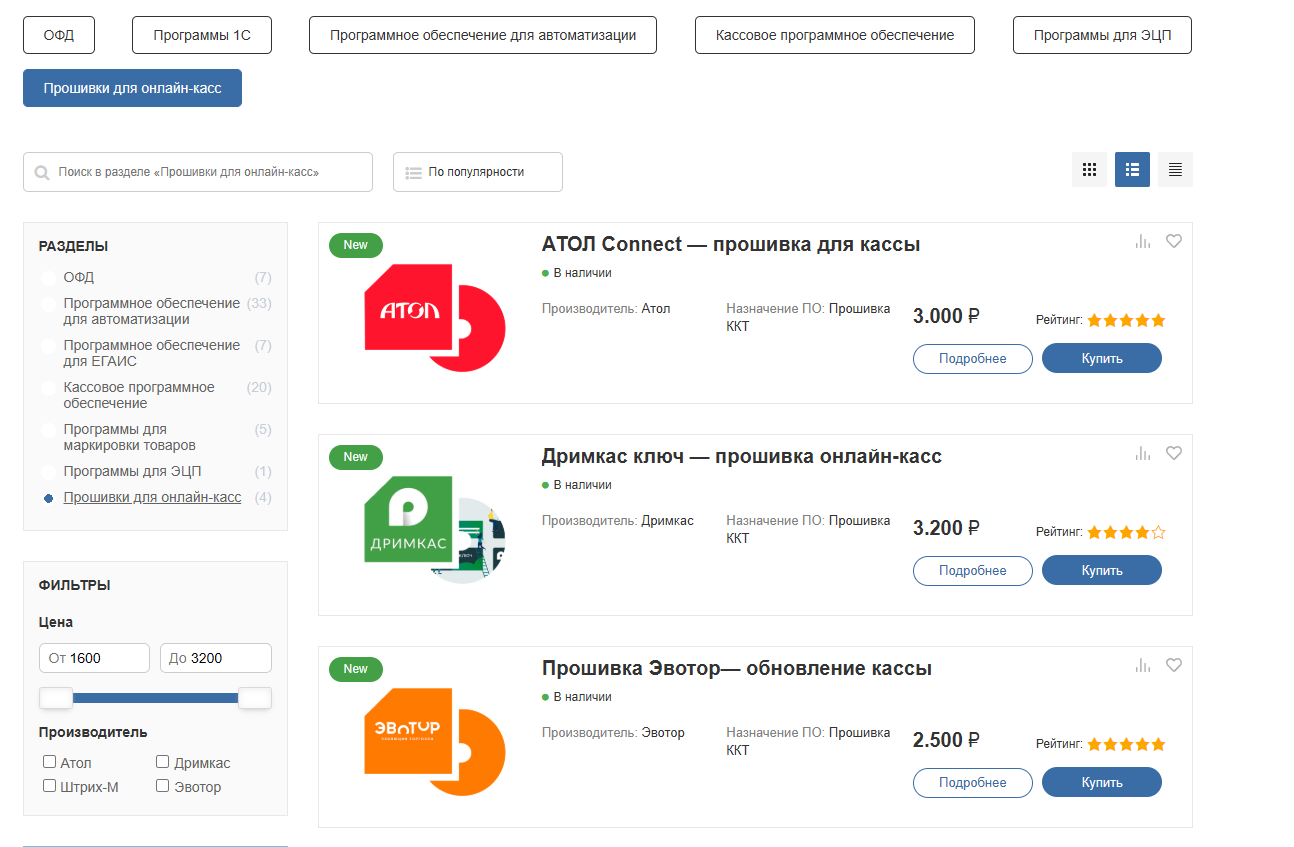The height and width of the screenshot is (847, 1294).
Task: Click АТОЛ Connect rating stars
Action: point(1126,321)
